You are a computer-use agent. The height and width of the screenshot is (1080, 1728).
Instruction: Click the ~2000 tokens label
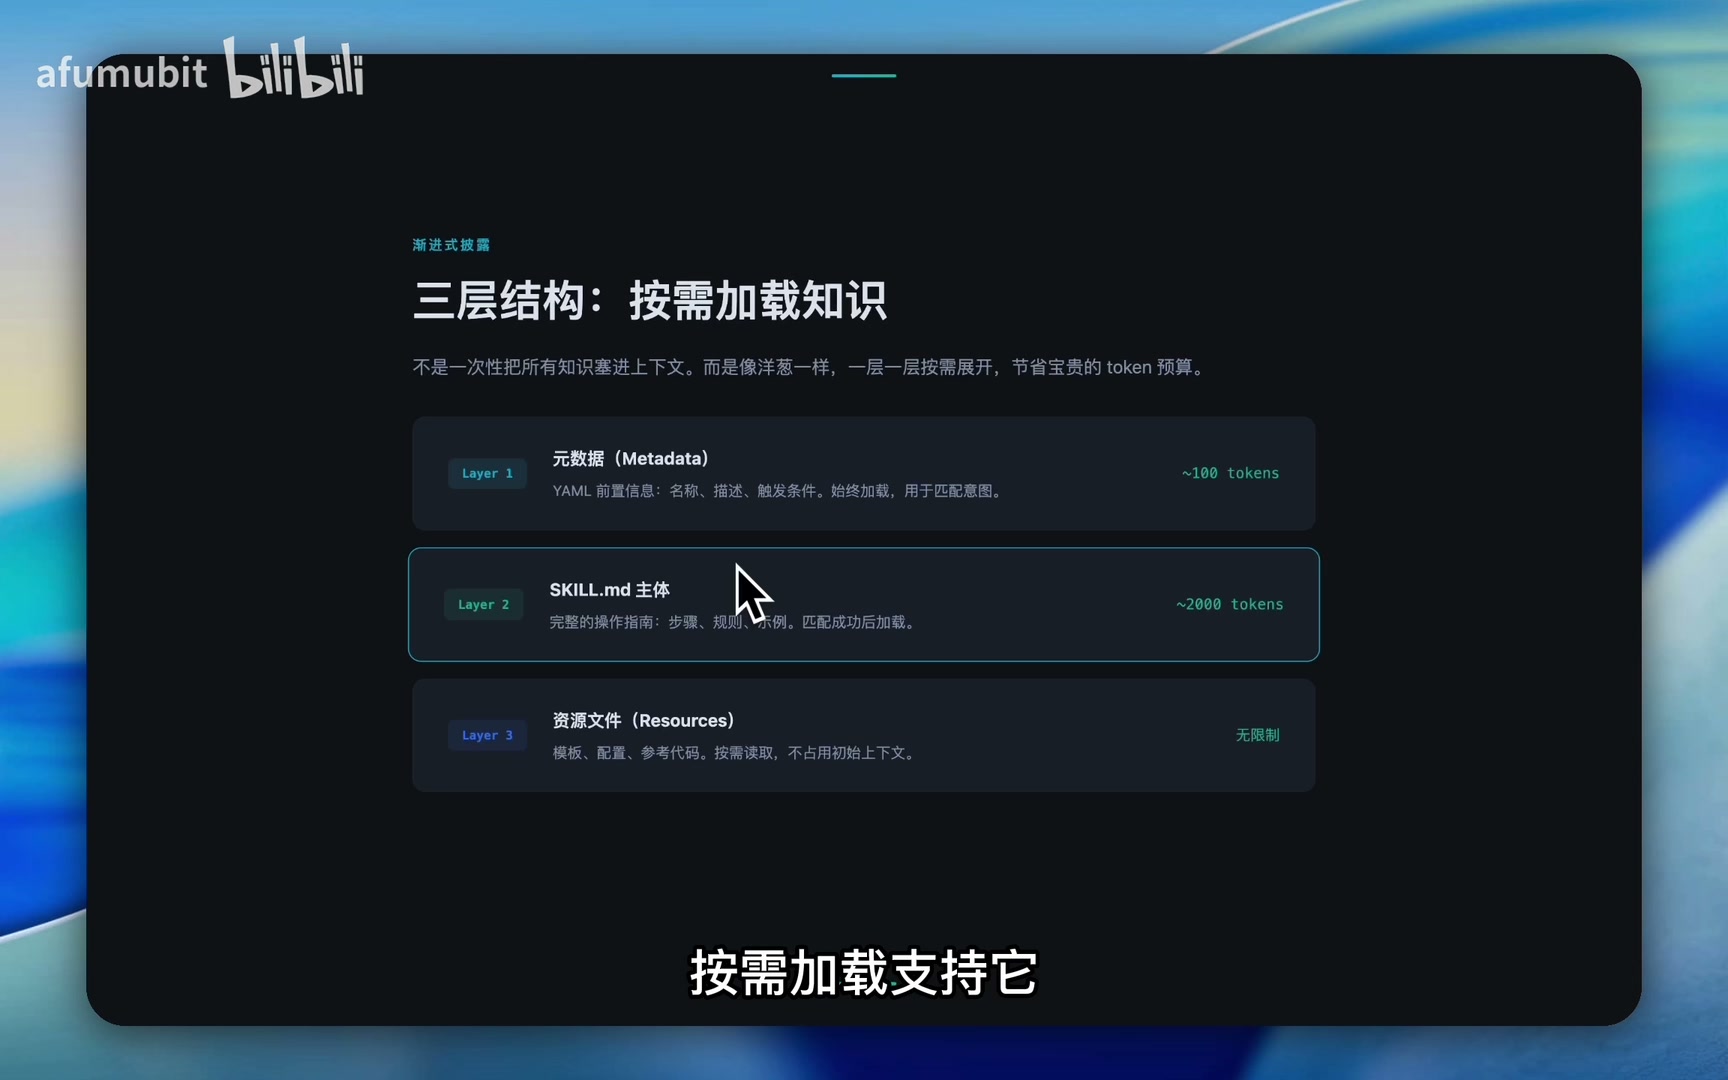pyautogui.click(x=1229, y=604)
